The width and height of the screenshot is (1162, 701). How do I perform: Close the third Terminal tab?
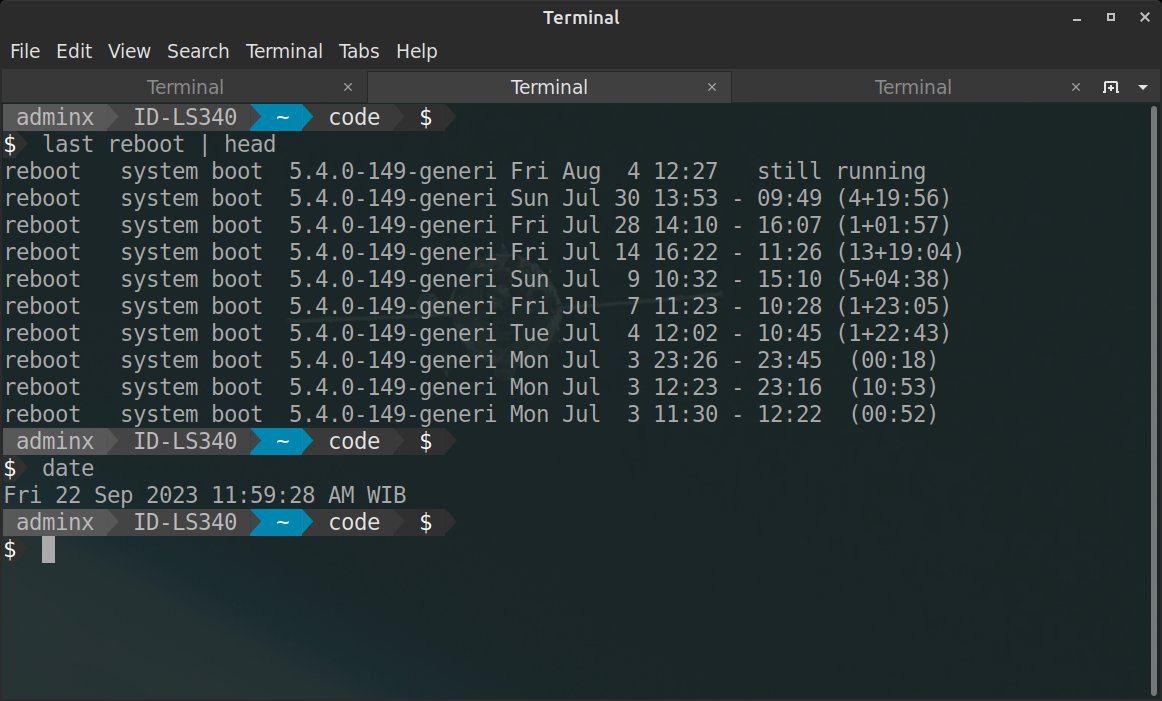(1075, 87)
